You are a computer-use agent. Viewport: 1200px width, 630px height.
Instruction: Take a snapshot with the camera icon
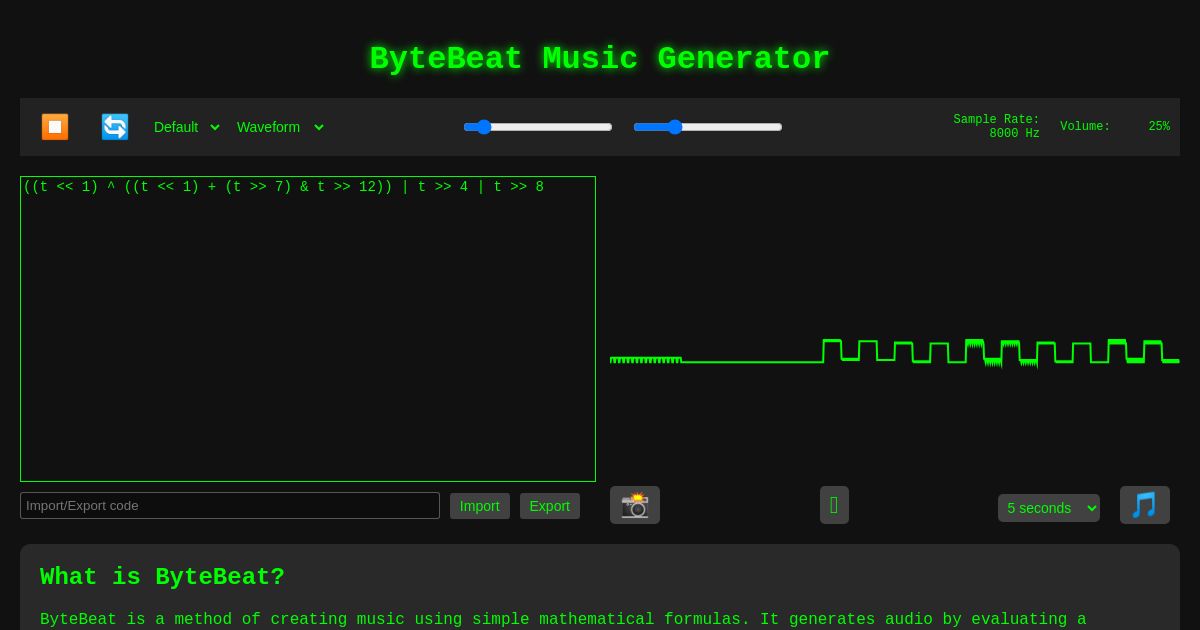click(x=635, y=505)
